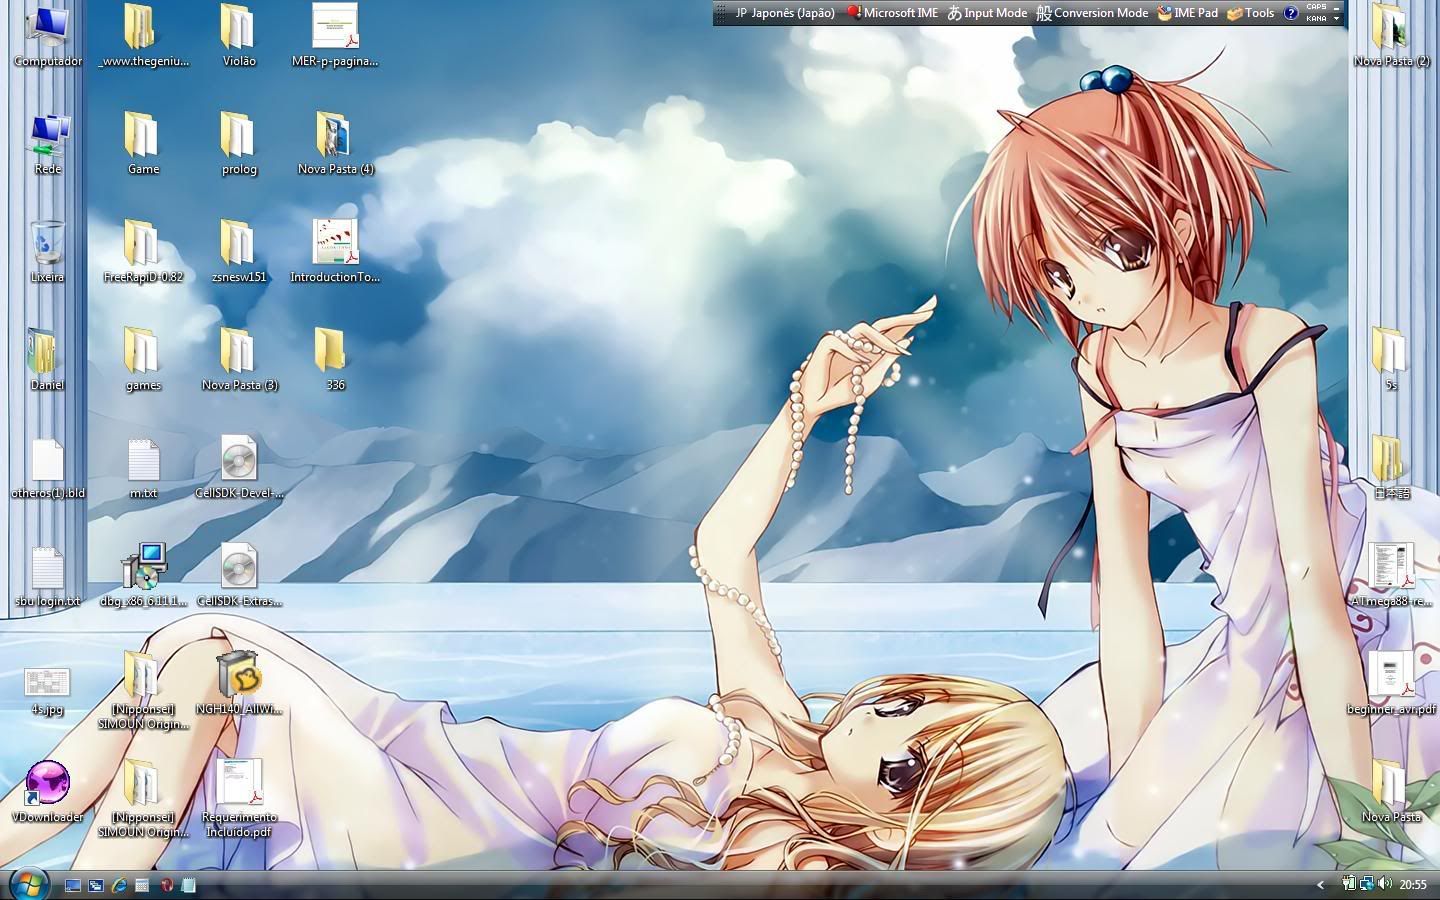Image resolution: width=1440 pixels, height=900 pixels.
Task: Select the dbg_x86_6.11.1 installer icon
Action: (x=143, y=575)
